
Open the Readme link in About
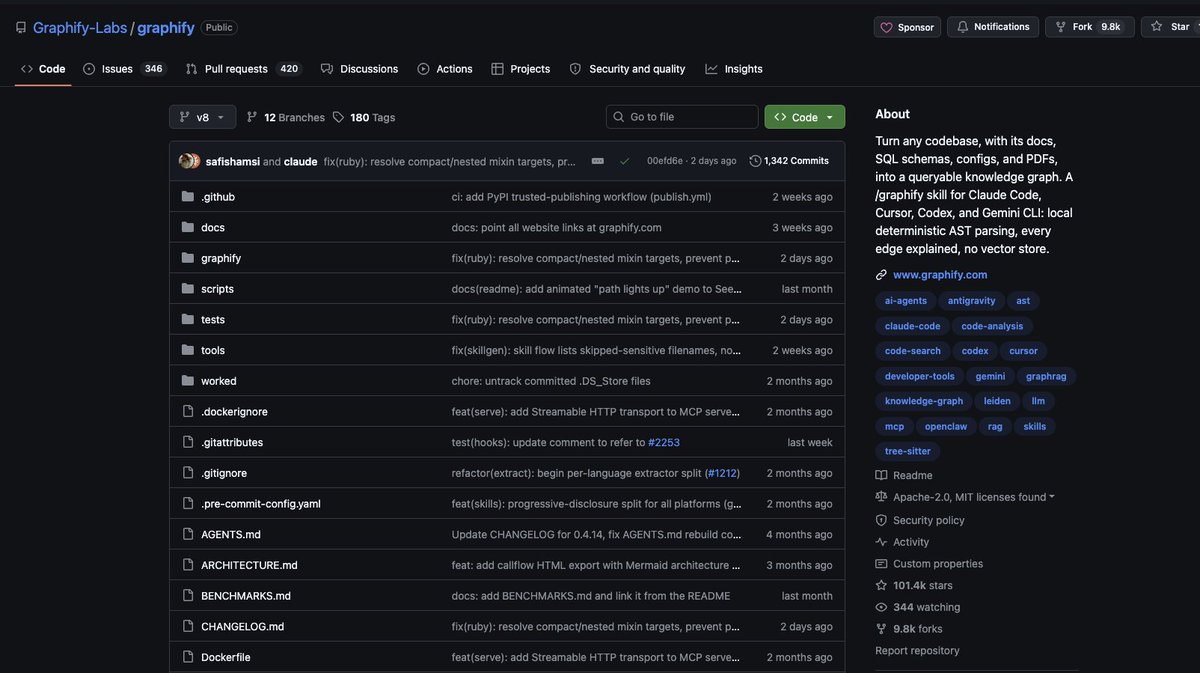click(x=904, y=476)
